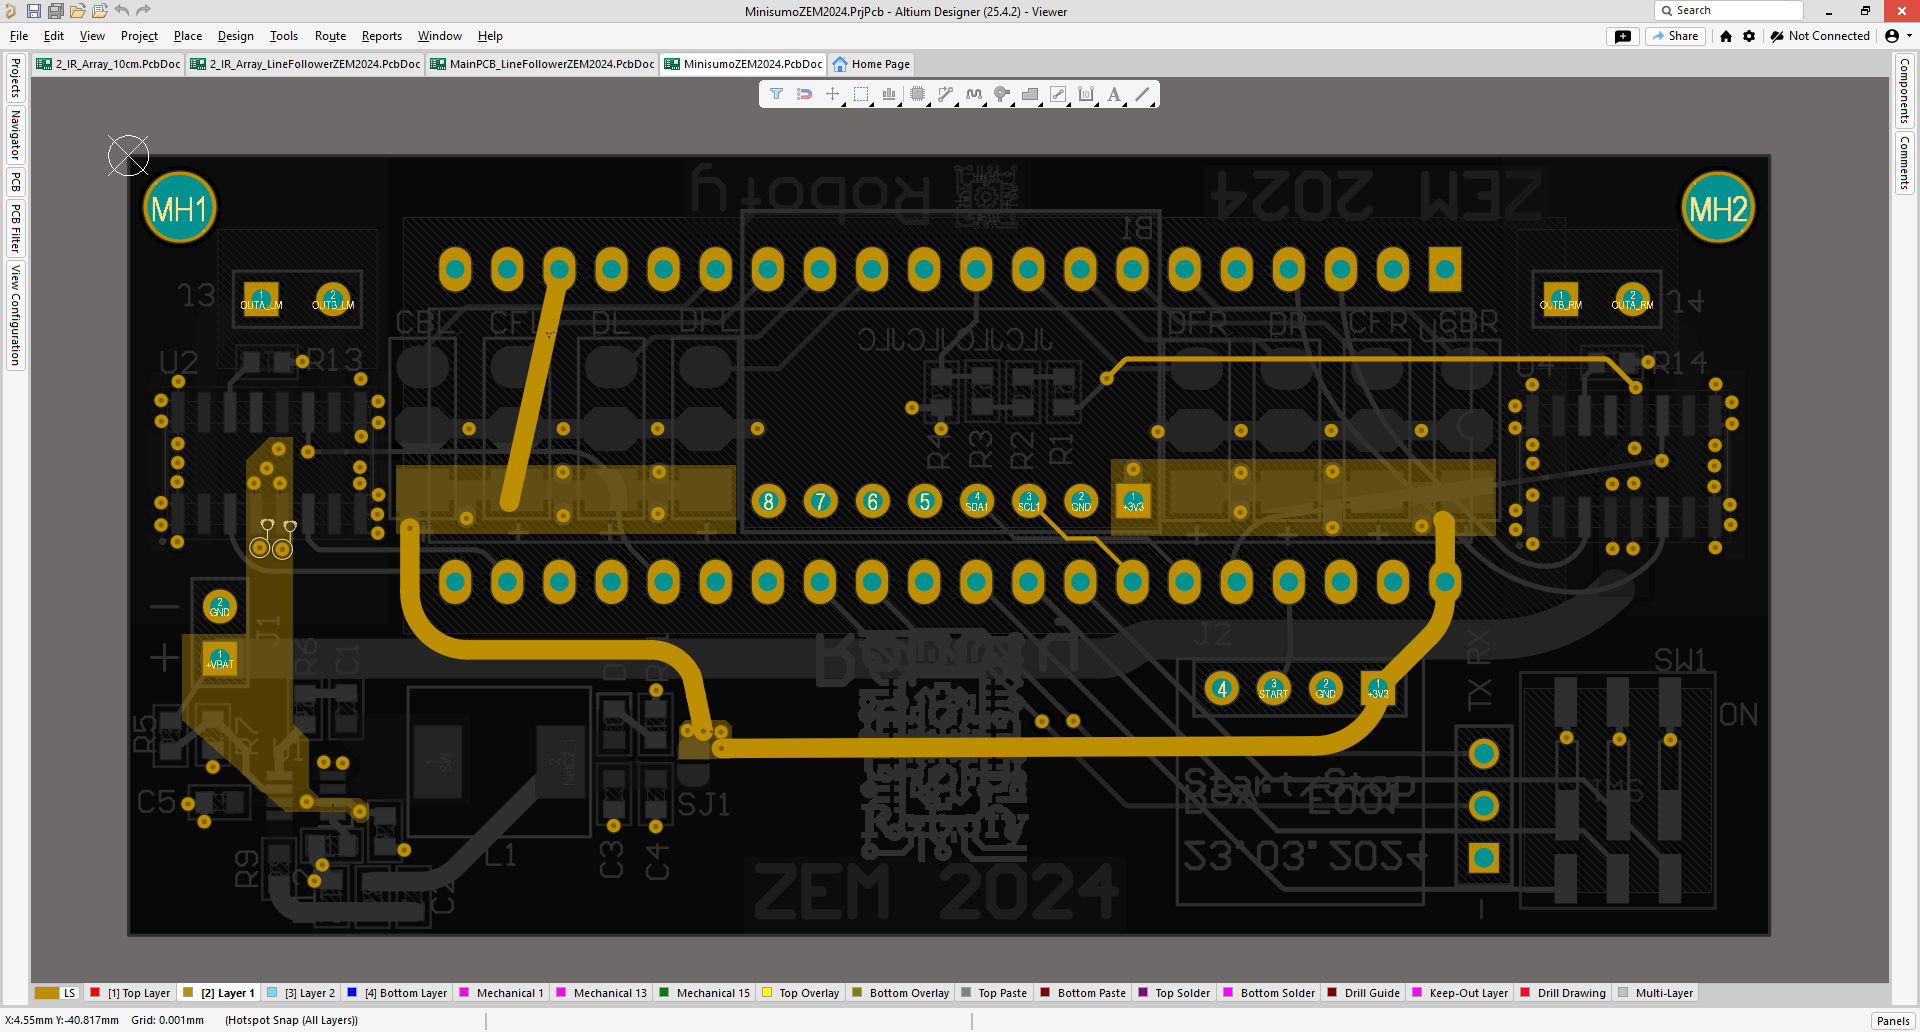Select the move objects crosshair tool

832,94
